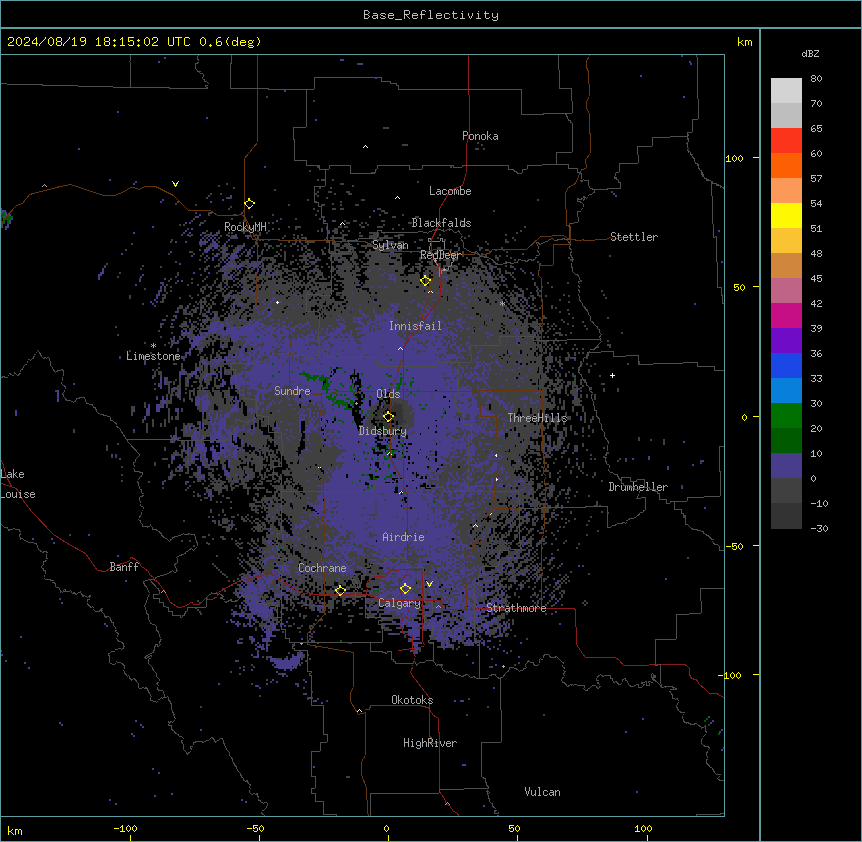The height and width of the screenshot is (842, 862).
Task: Click yellow diamond marker between Olds and Didsbury
Action: click(389, 416)
